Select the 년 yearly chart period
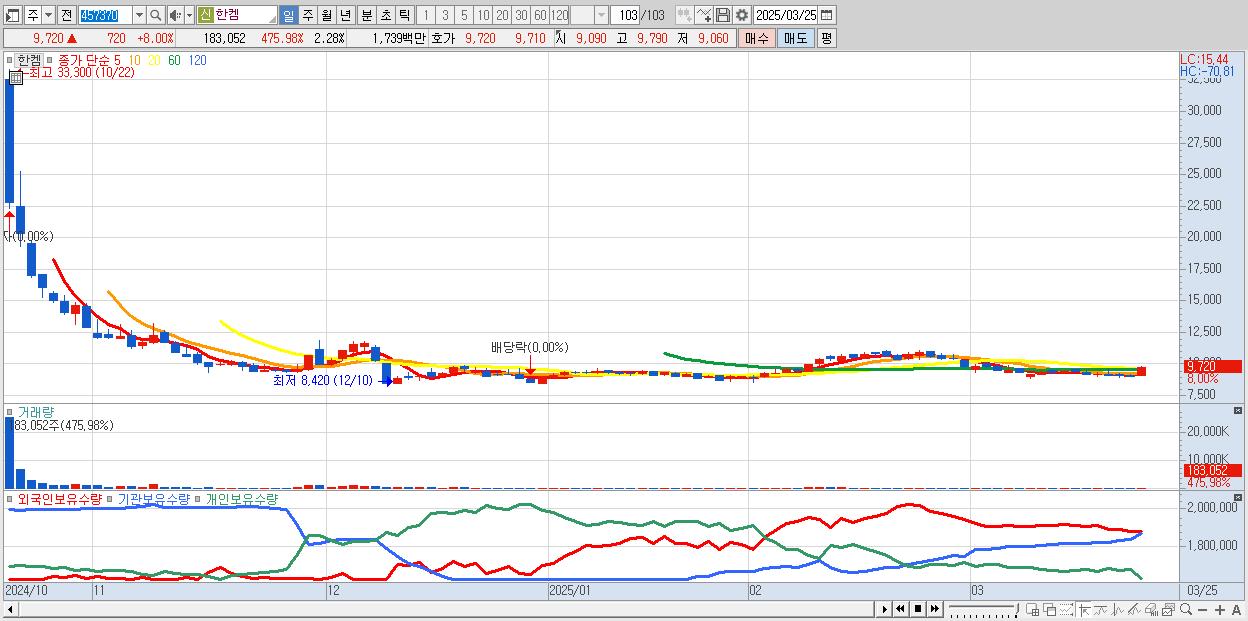Viewport: 1248px width, 621px height. tap(345, 15)
